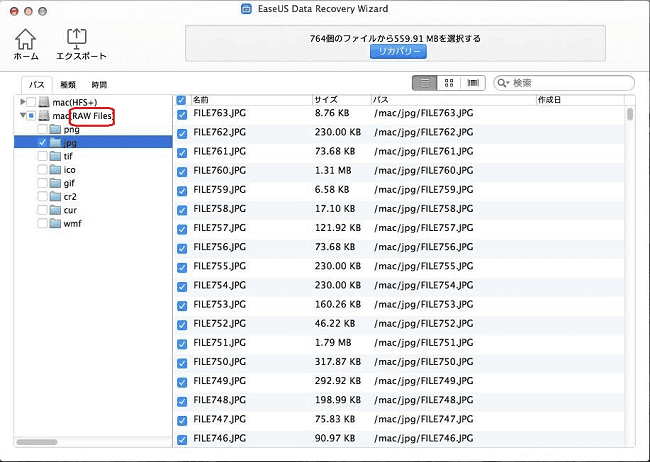The width and height of the screenshot is (650, 462).
Task: Click the 292.92 KB size value
Action: pyautogui.click(x=337, y=381)
